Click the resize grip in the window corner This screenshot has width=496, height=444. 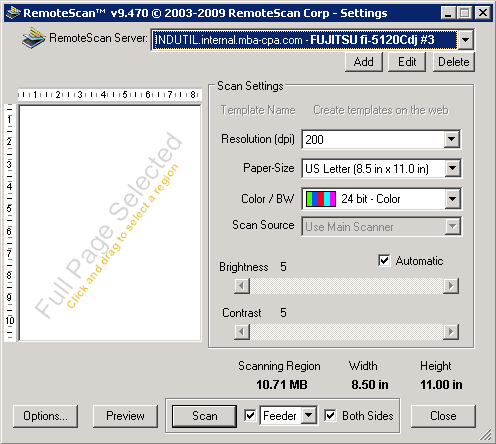[x=486, y=434]
